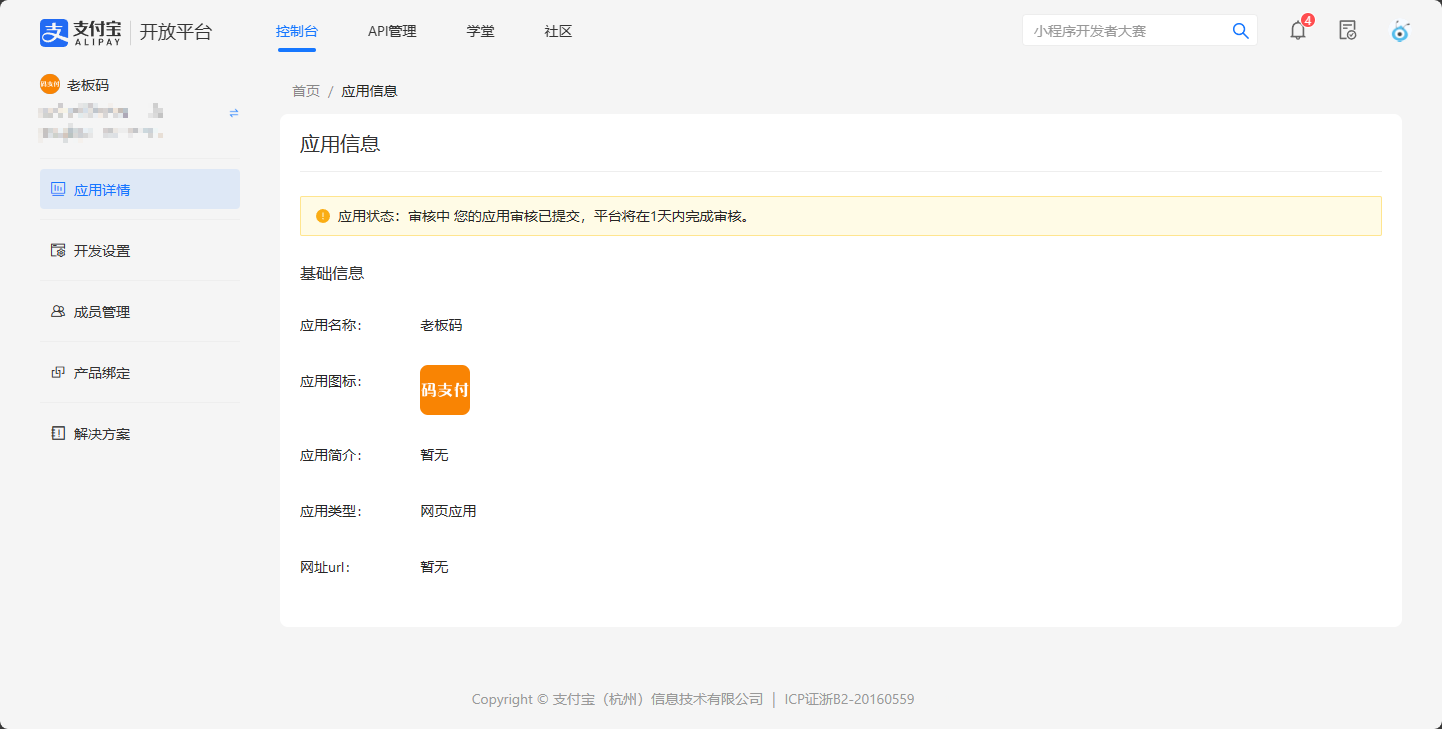The width and height of the screenshot is (1442, 729).
Task: Click the switch account arrows icon
Action: 234,113
